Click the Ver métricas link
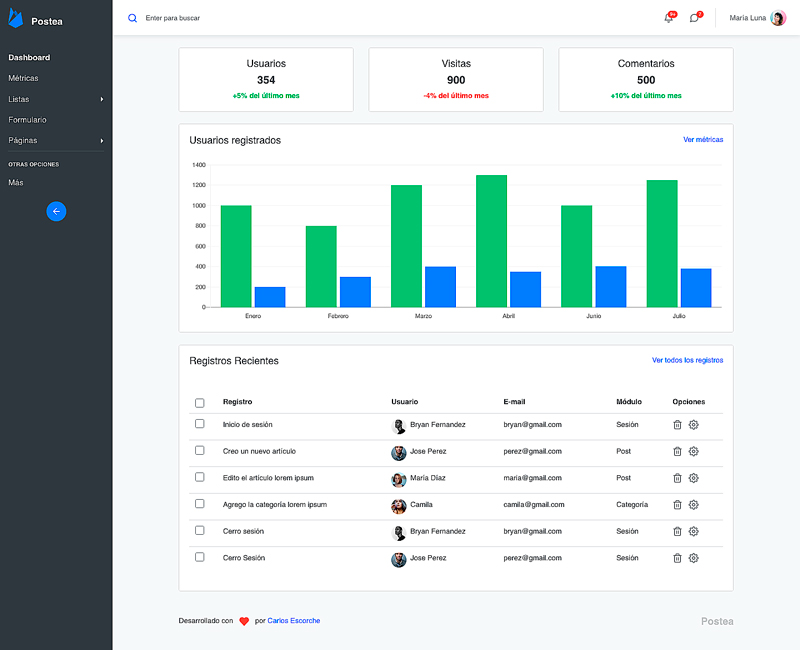800x650 pixels. [x=703, y=140]
